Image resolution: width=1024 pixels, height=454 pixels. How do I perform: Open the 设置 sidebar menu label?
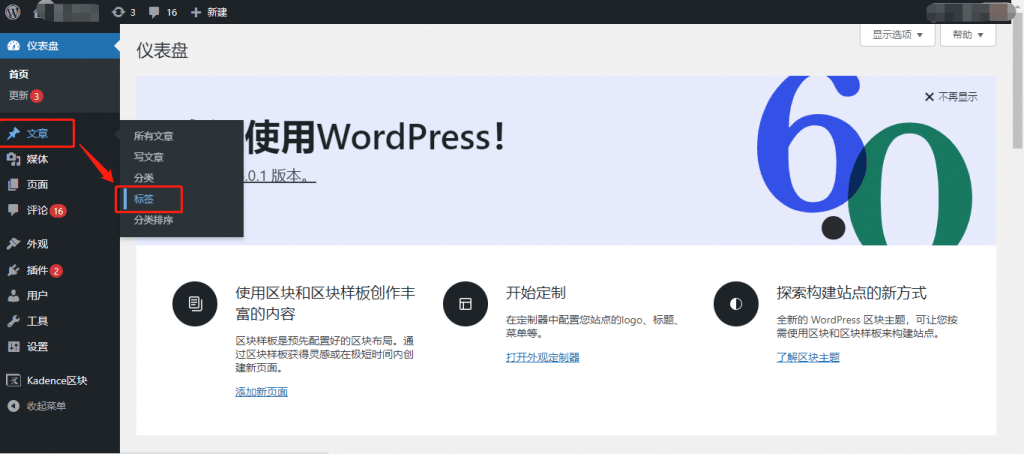tap(37, 346)
